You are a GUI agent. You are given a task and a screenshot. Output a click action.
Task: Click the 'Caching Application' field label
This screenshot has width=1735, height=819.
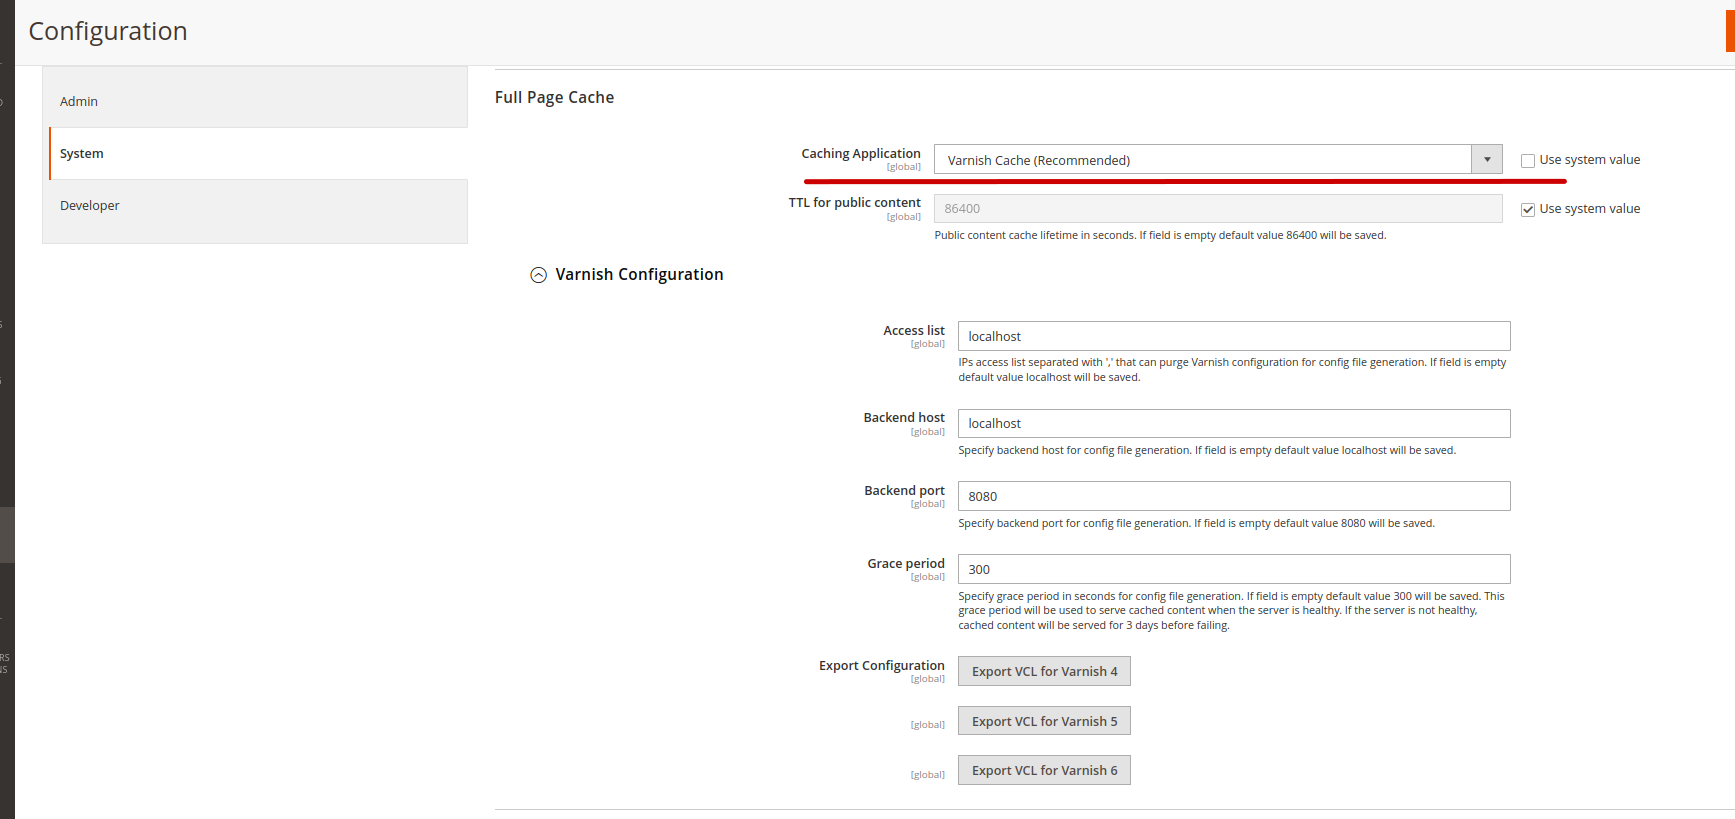(x=860, y=154)
